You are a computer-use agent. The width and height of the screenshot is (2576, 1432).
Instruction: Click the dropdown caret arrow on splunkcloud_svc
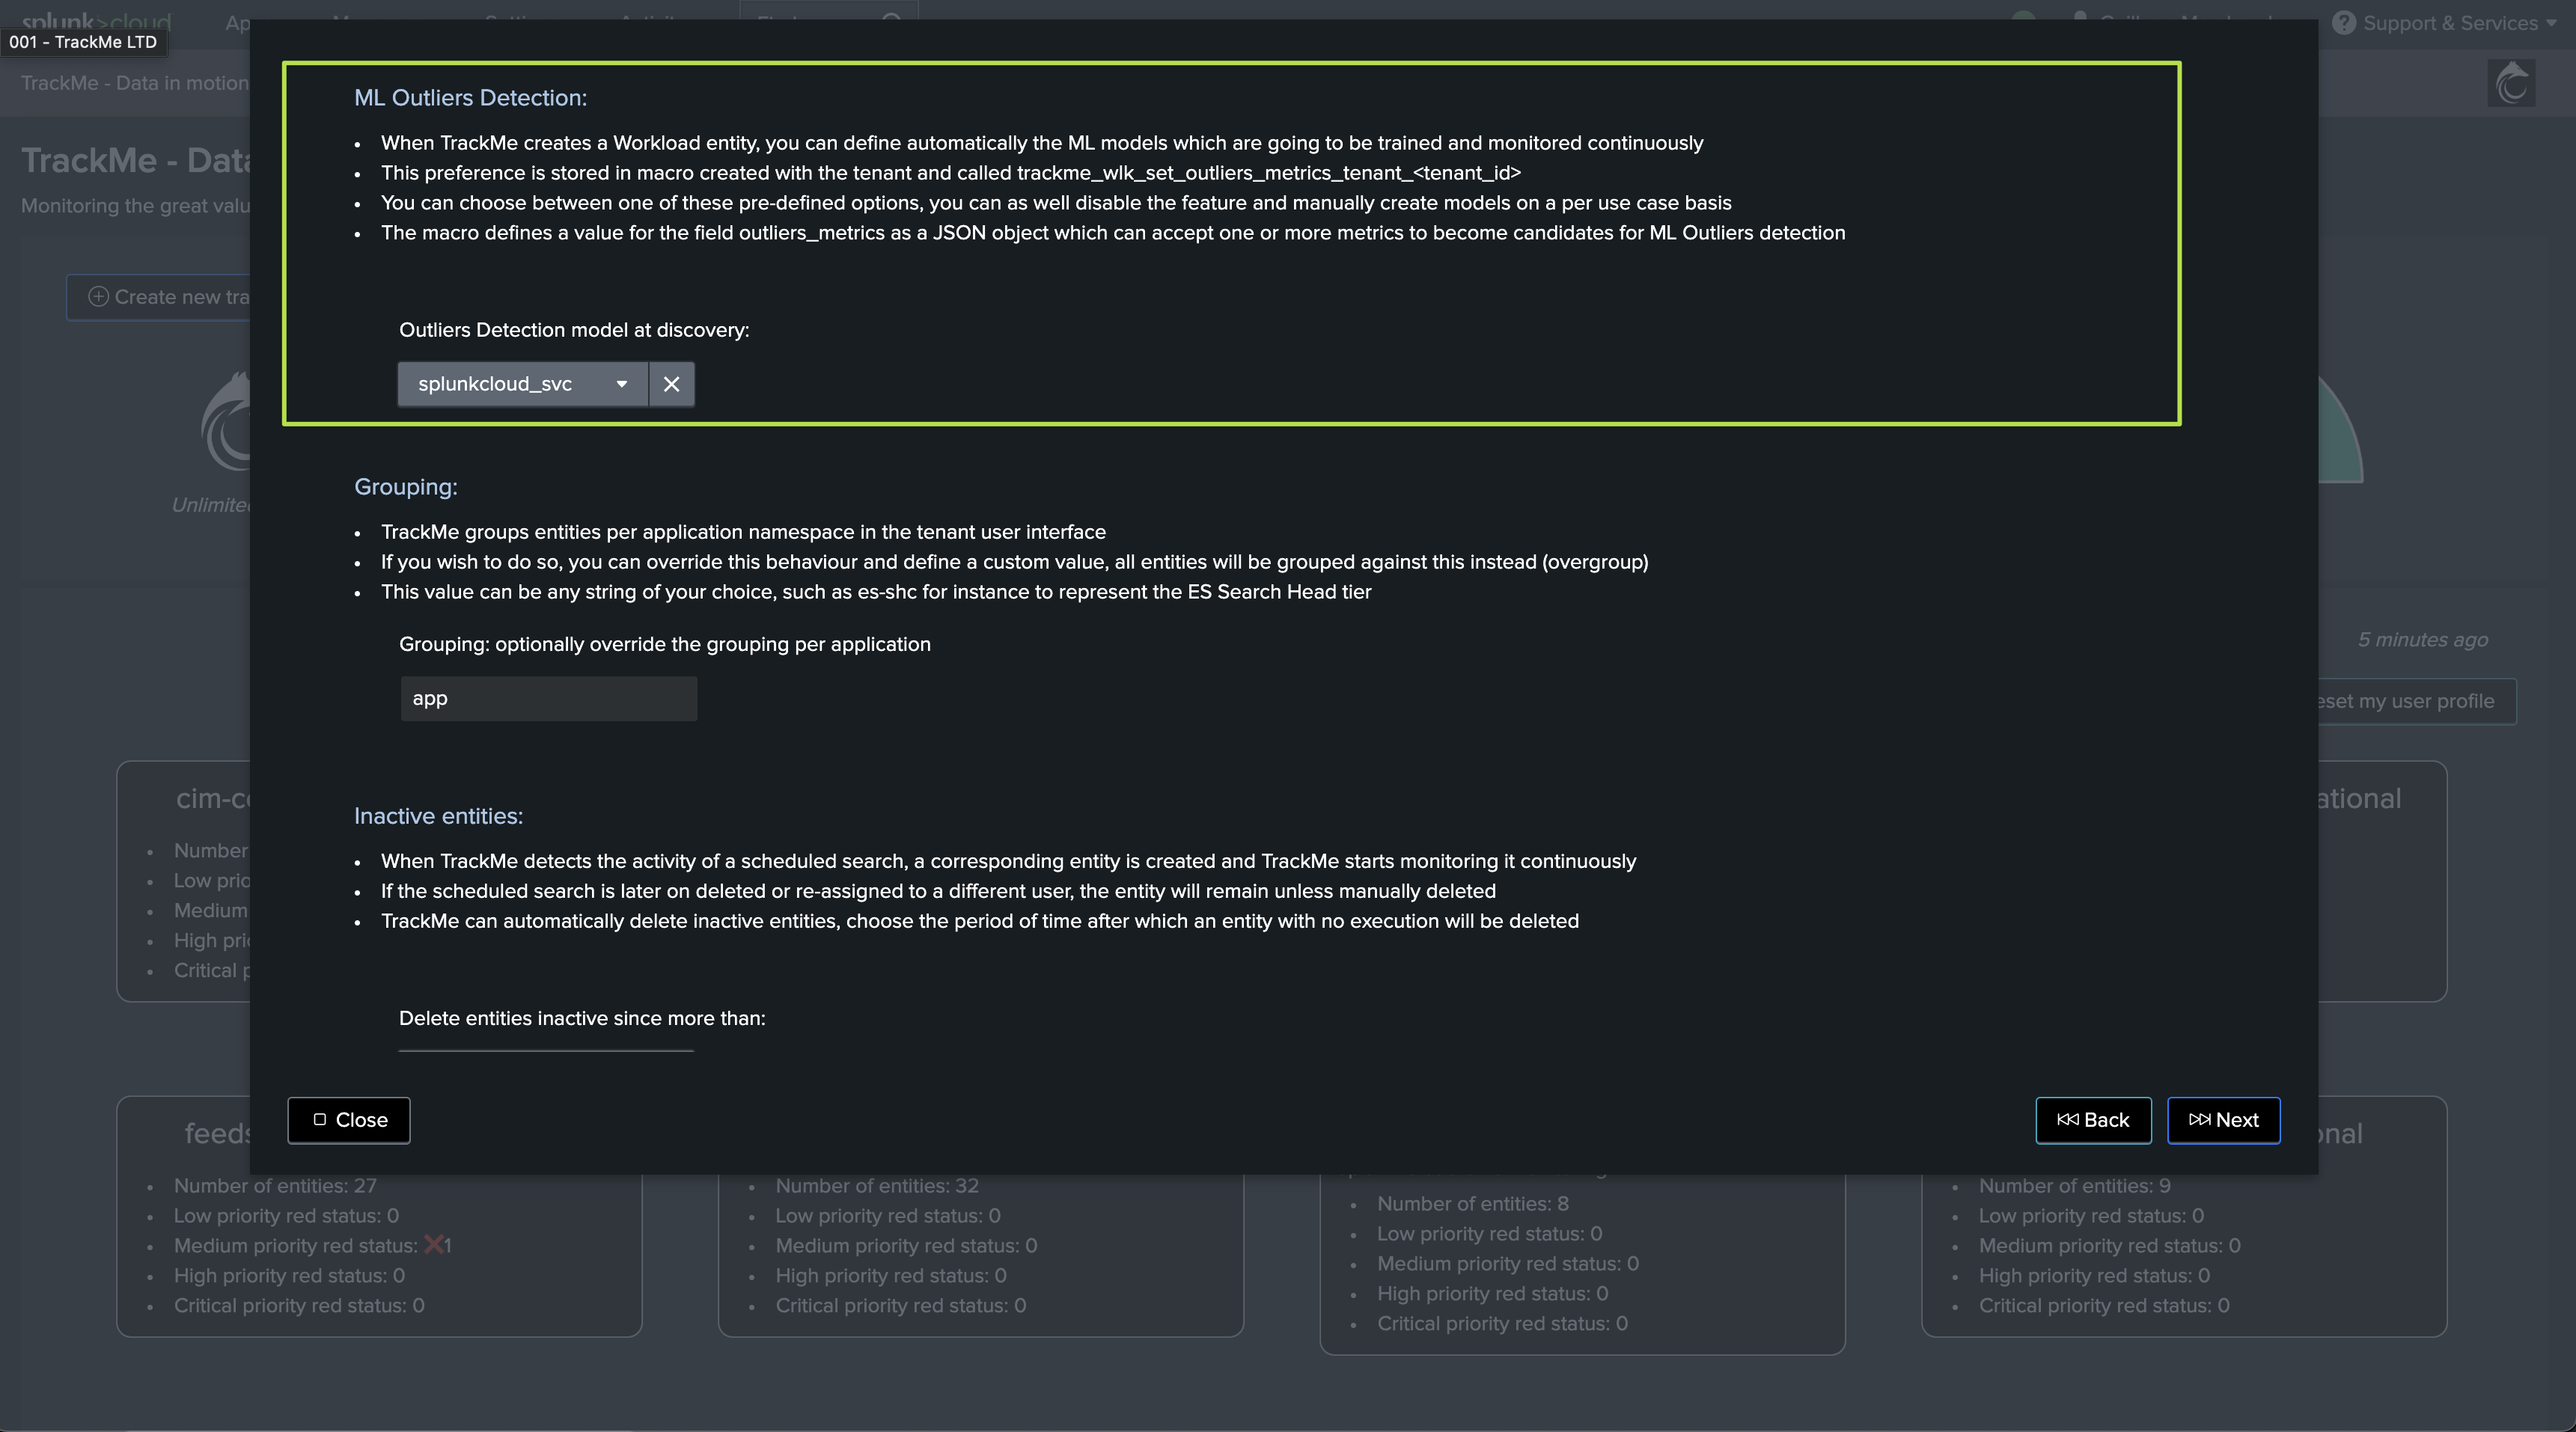click(x=622, y=384)
